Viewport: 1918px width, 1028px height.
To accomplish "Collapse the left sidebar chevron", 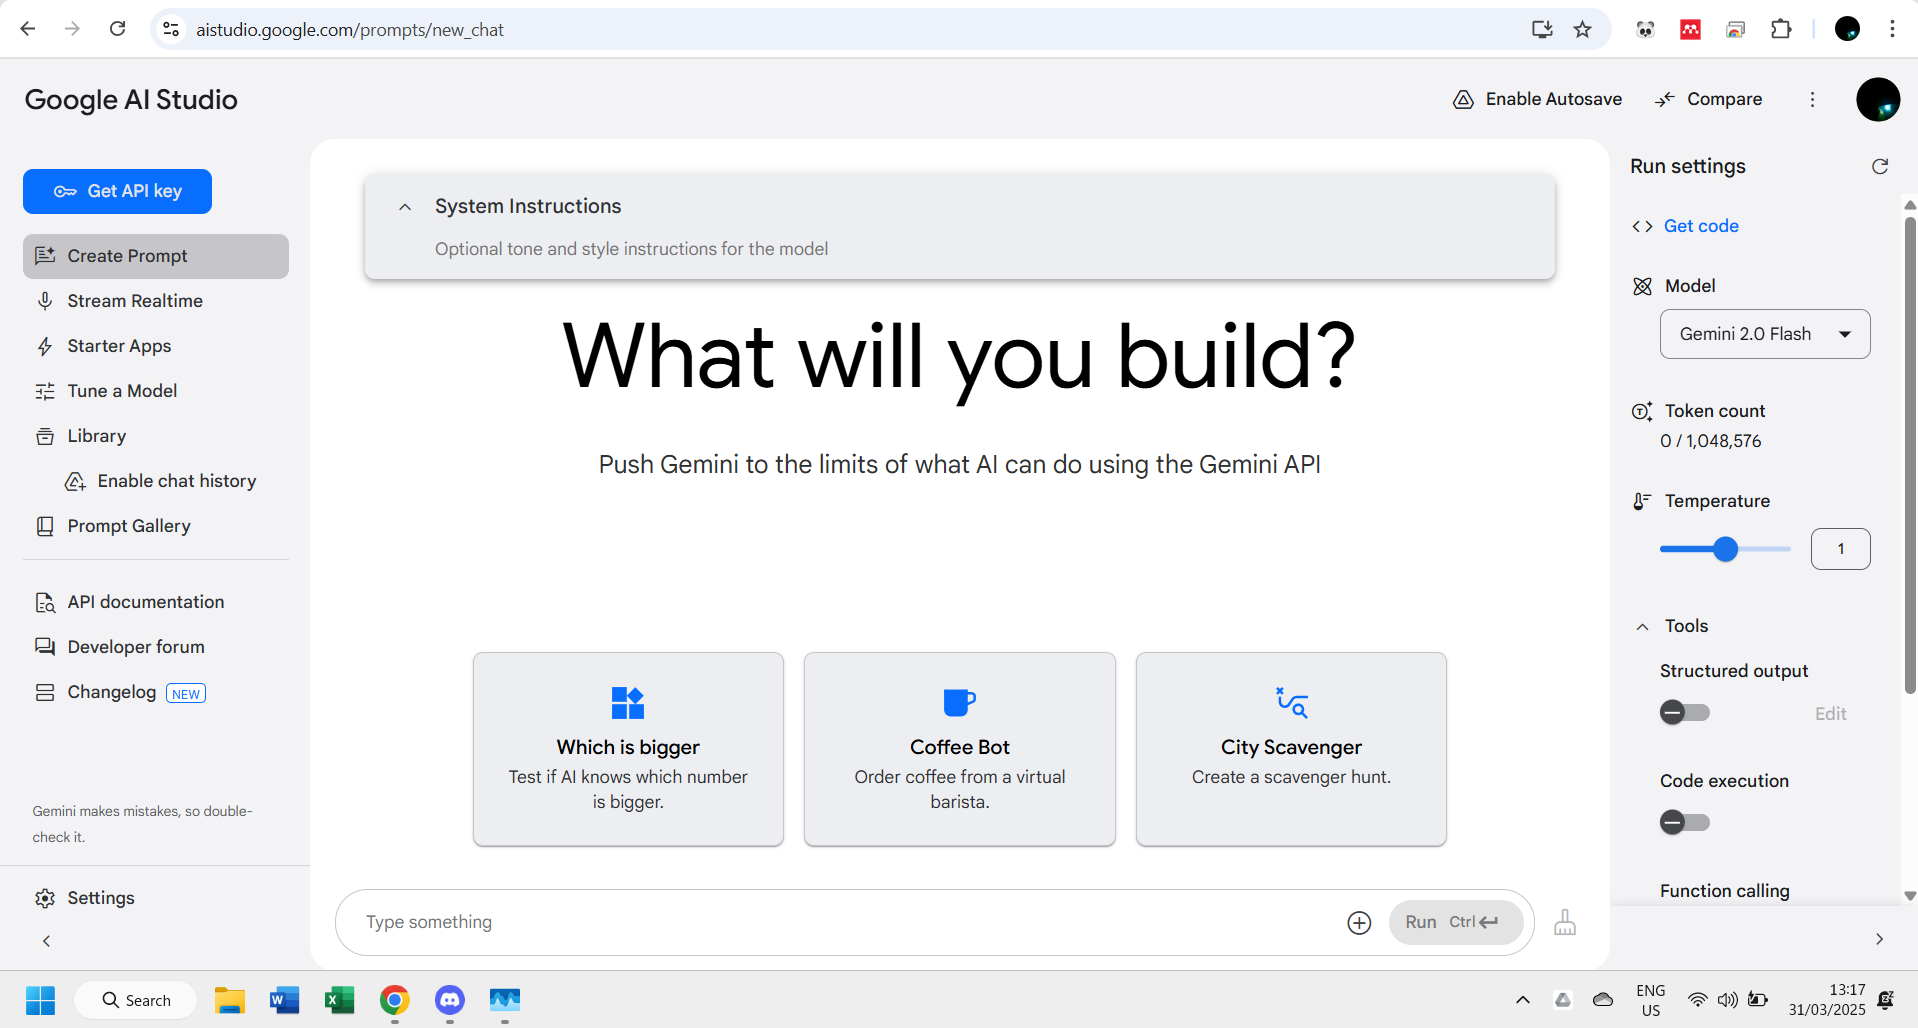I will (46, 941).
